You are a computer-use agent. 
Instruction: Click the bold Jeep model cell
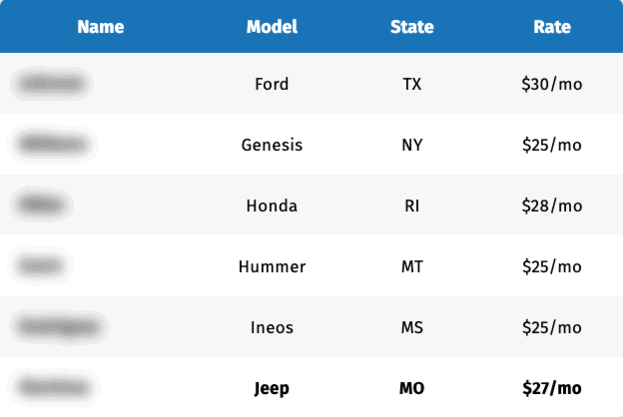click(272, 388)
